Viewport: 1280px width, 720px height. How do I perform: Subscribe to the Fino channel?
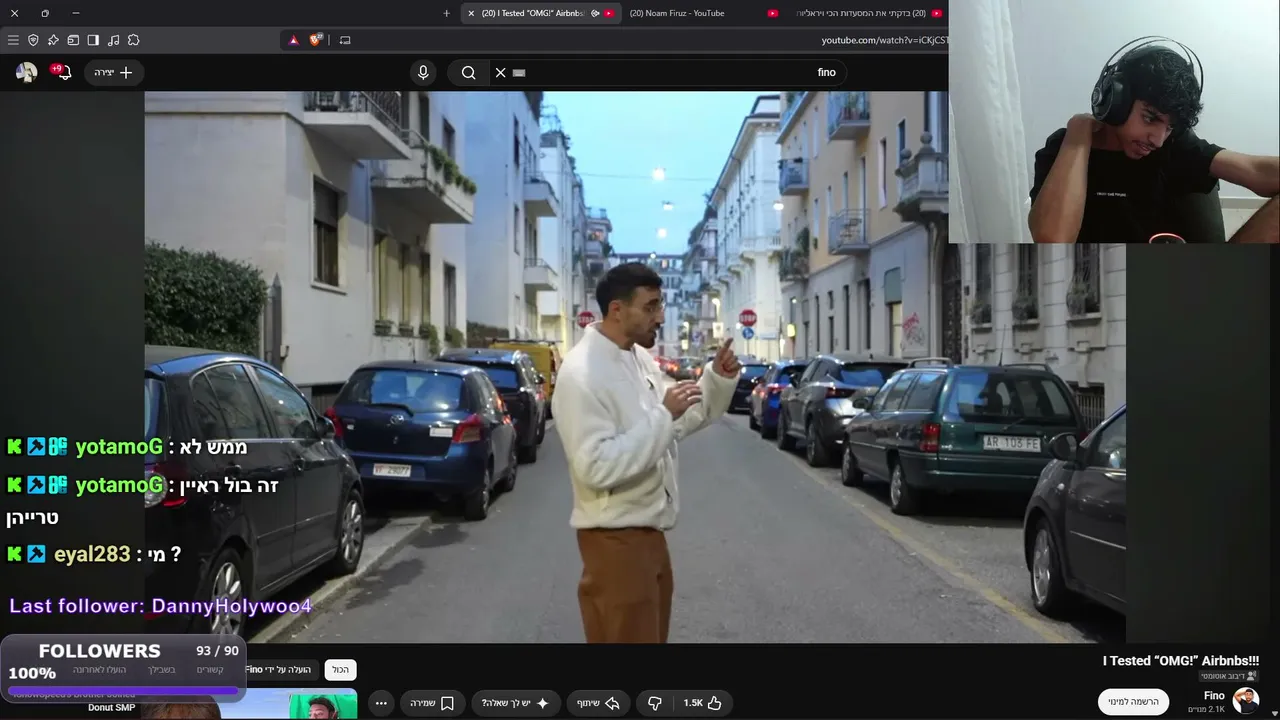(1133, 702)
